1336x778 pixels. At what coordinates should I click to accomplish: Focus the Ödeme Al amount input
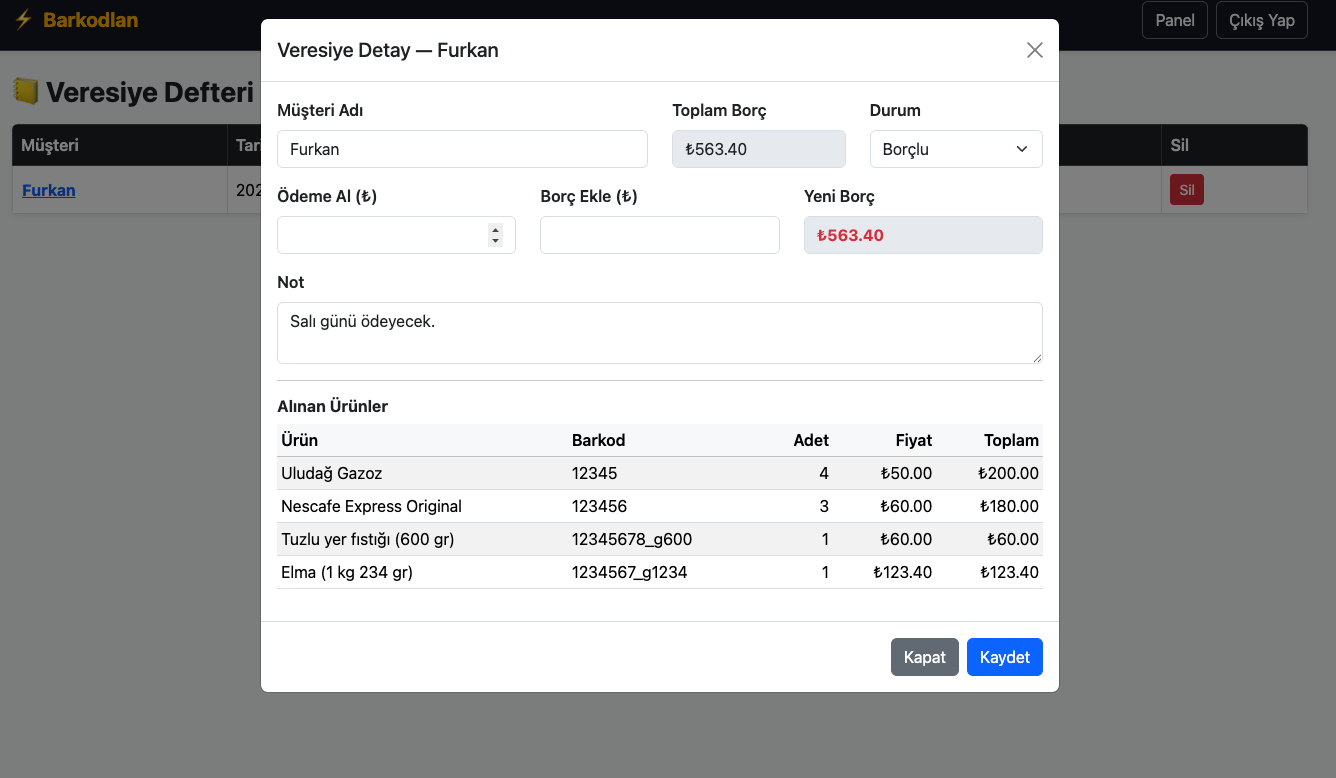point(382,235)
